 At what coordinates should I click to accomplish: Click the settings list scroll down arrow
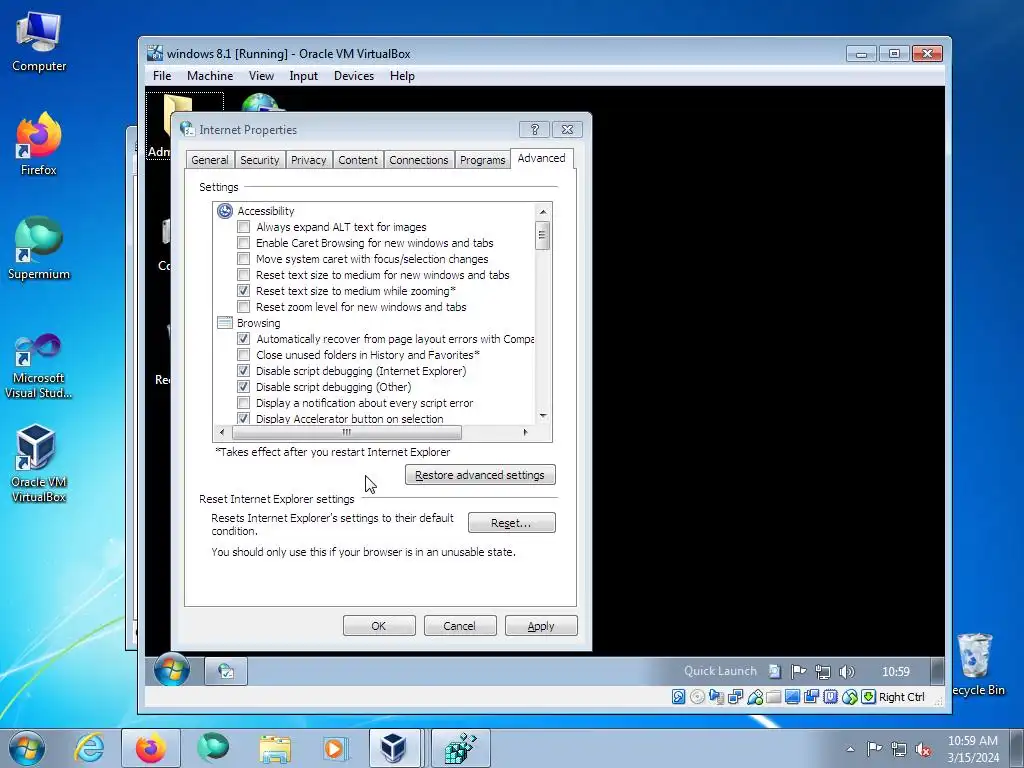coord(543,416)
